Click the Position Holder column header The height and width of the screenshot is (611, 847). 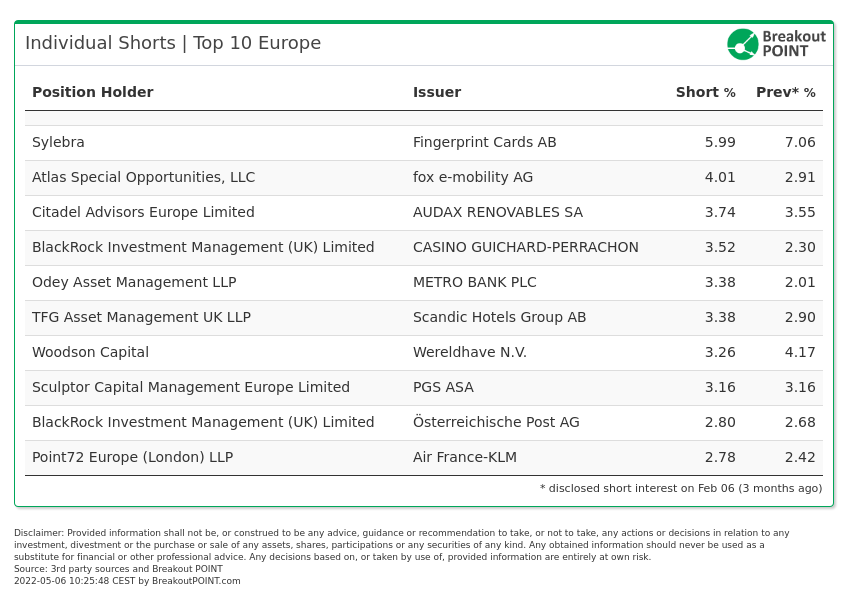[x=93, y=92]
